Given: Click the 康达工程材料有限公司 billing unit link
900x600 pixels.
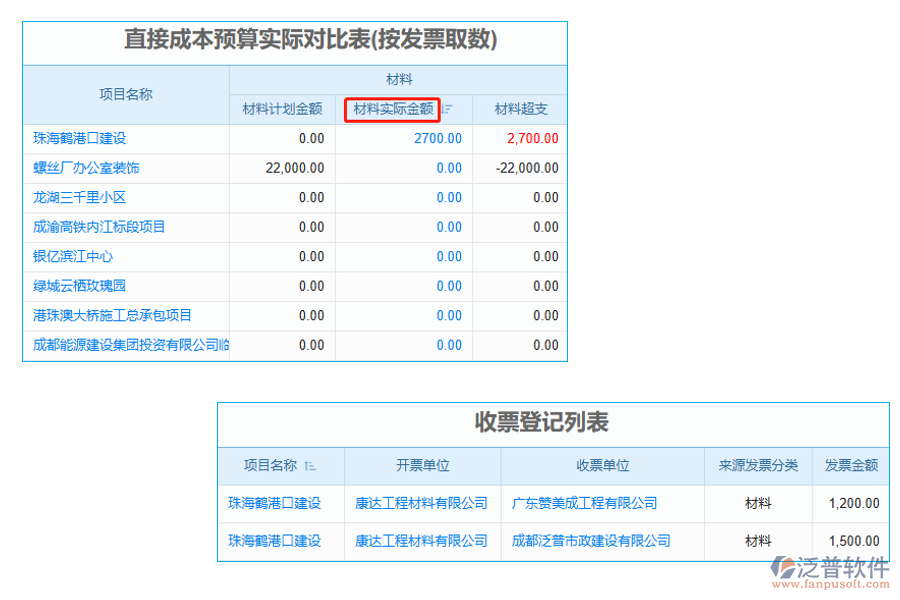Looking at the screenshot, I should [421, 503].
